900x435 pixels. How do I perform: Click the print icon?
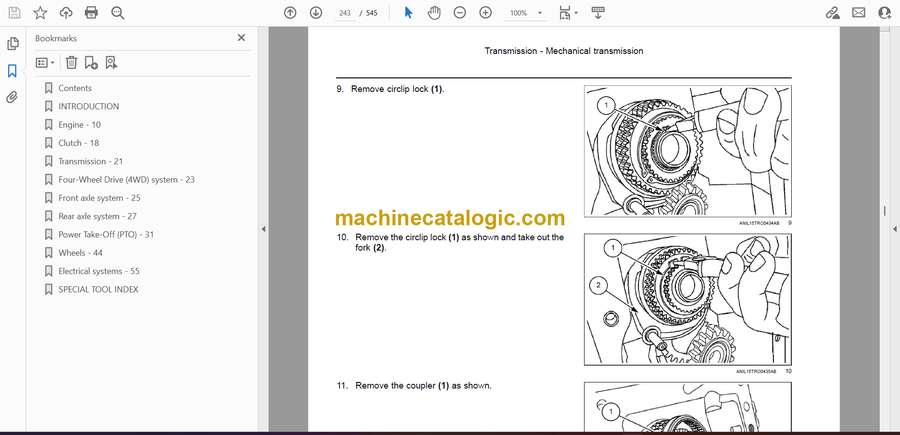pos(92,13)
